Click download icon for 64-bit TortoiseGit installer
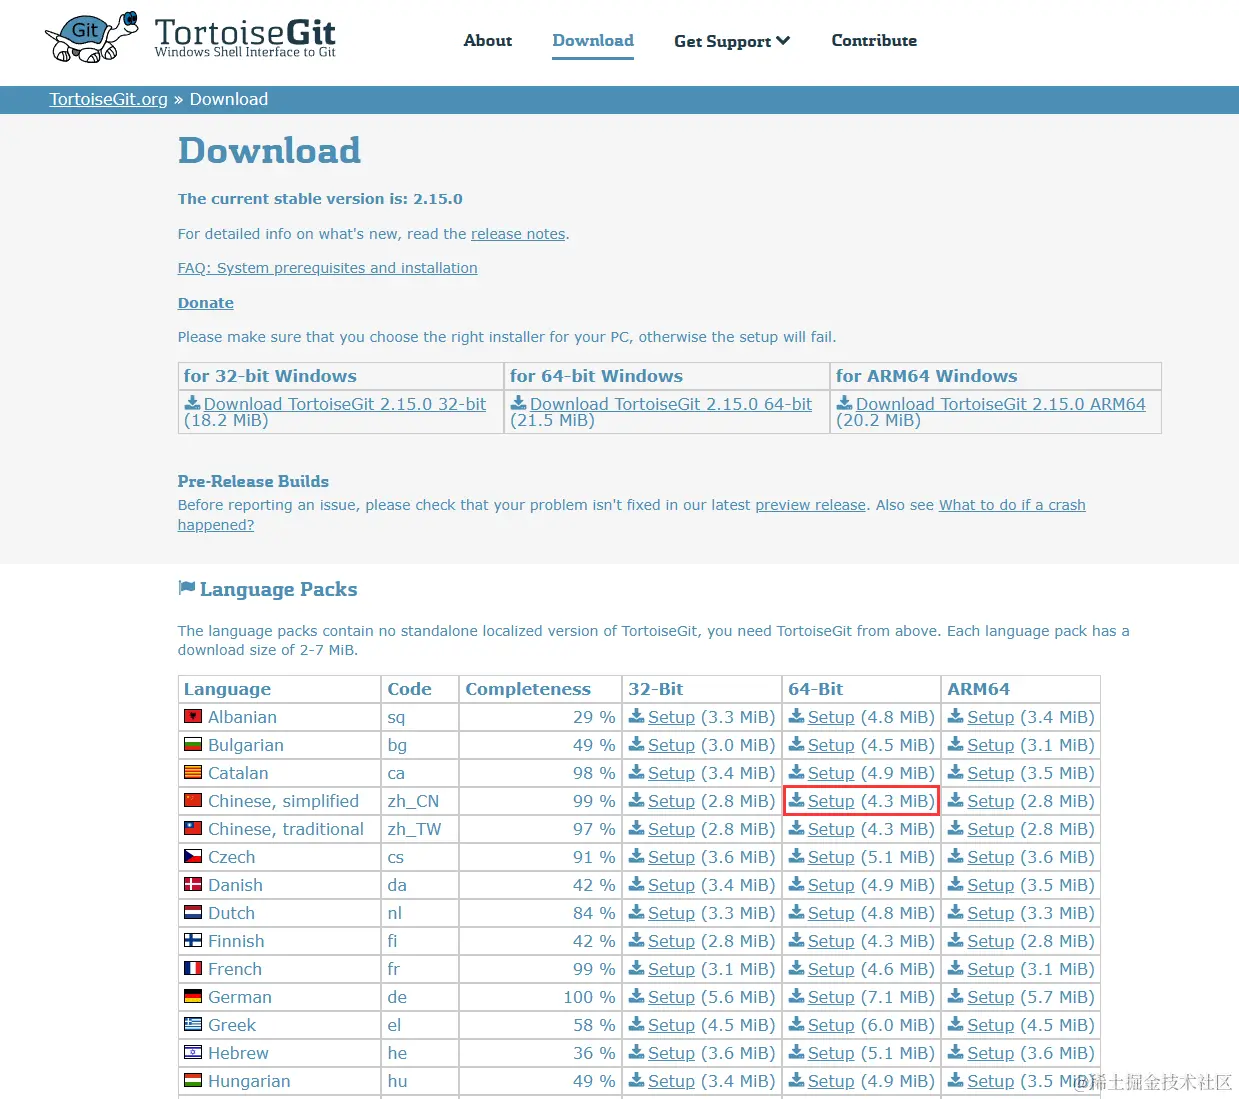The image size is (1239, 1099). click(518, 403)
